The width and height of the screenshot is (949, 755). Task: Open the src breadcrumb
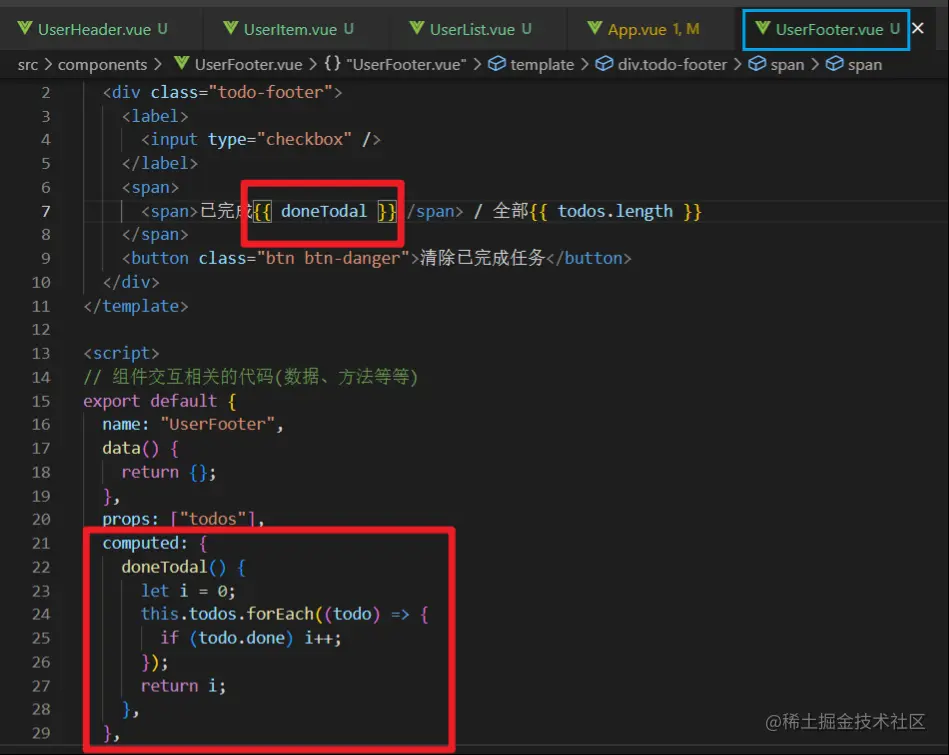(27, 65)
